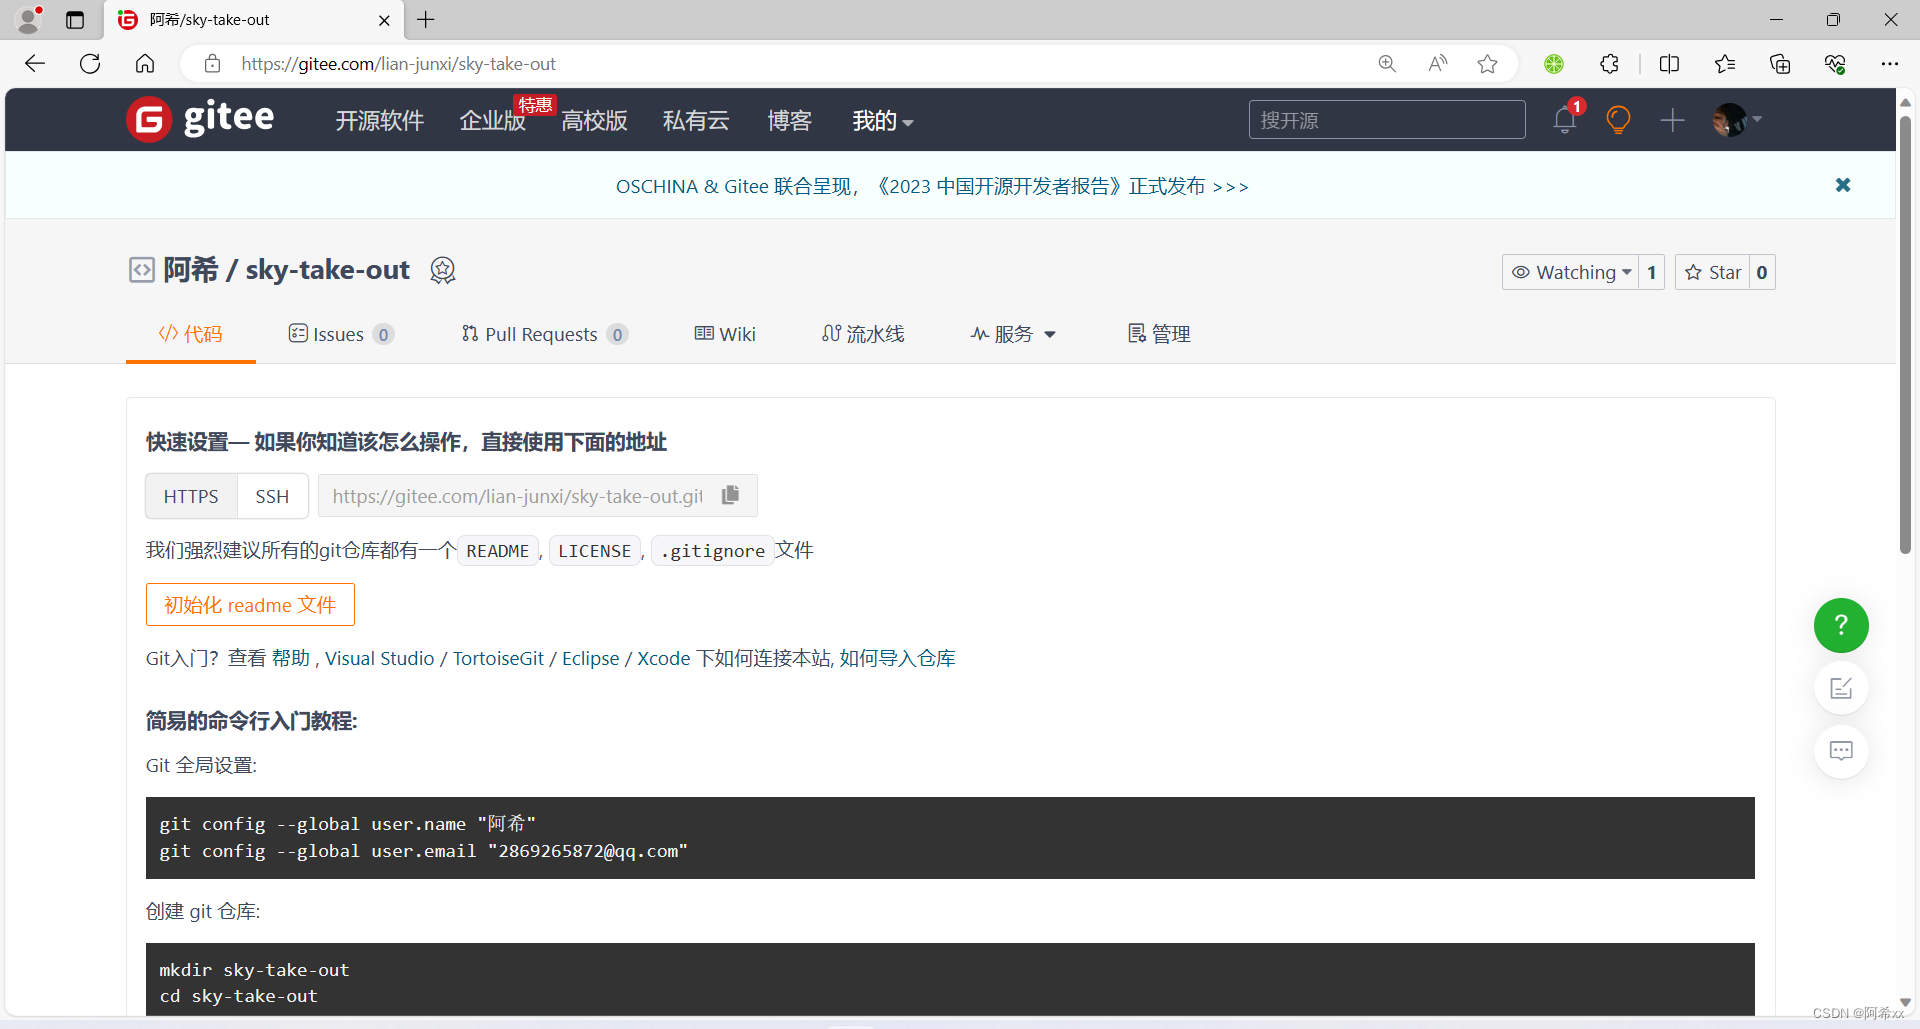Click the medal badge icon beside repo title
Screen dimensions: 1920x1029
point(443,270)
